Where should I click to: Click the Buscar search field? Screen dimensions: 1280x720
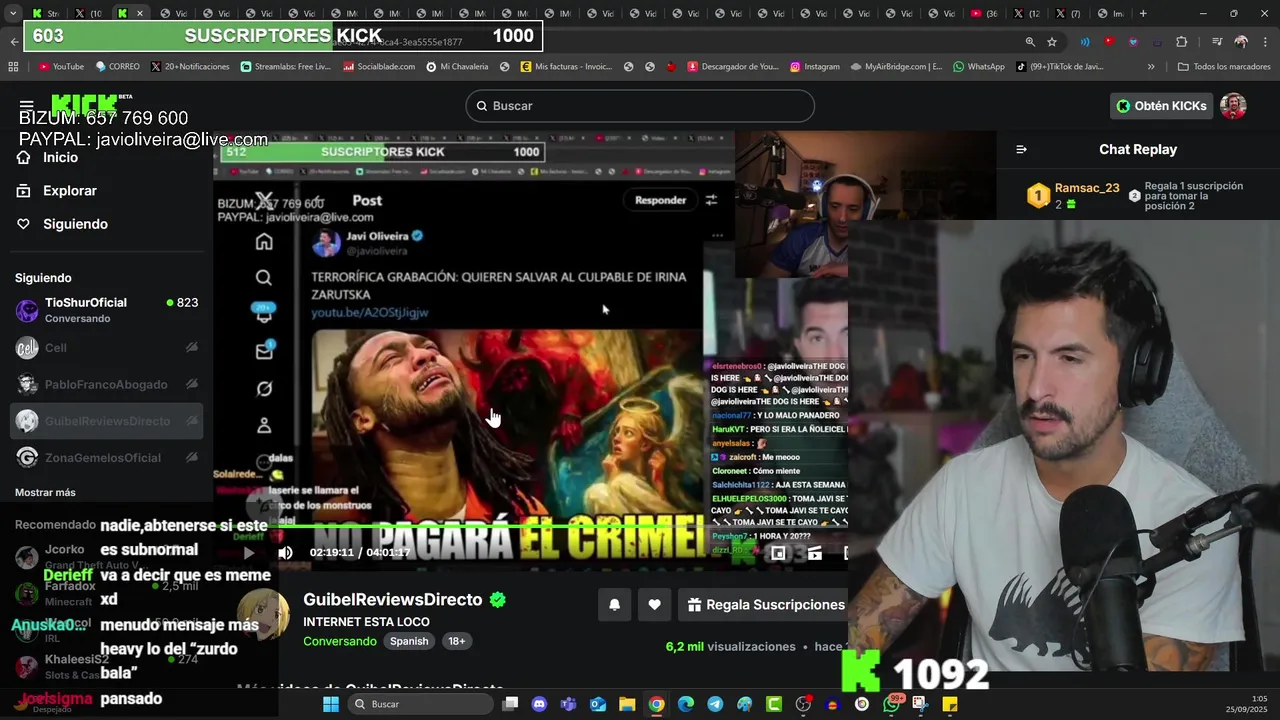coord(640,106)
